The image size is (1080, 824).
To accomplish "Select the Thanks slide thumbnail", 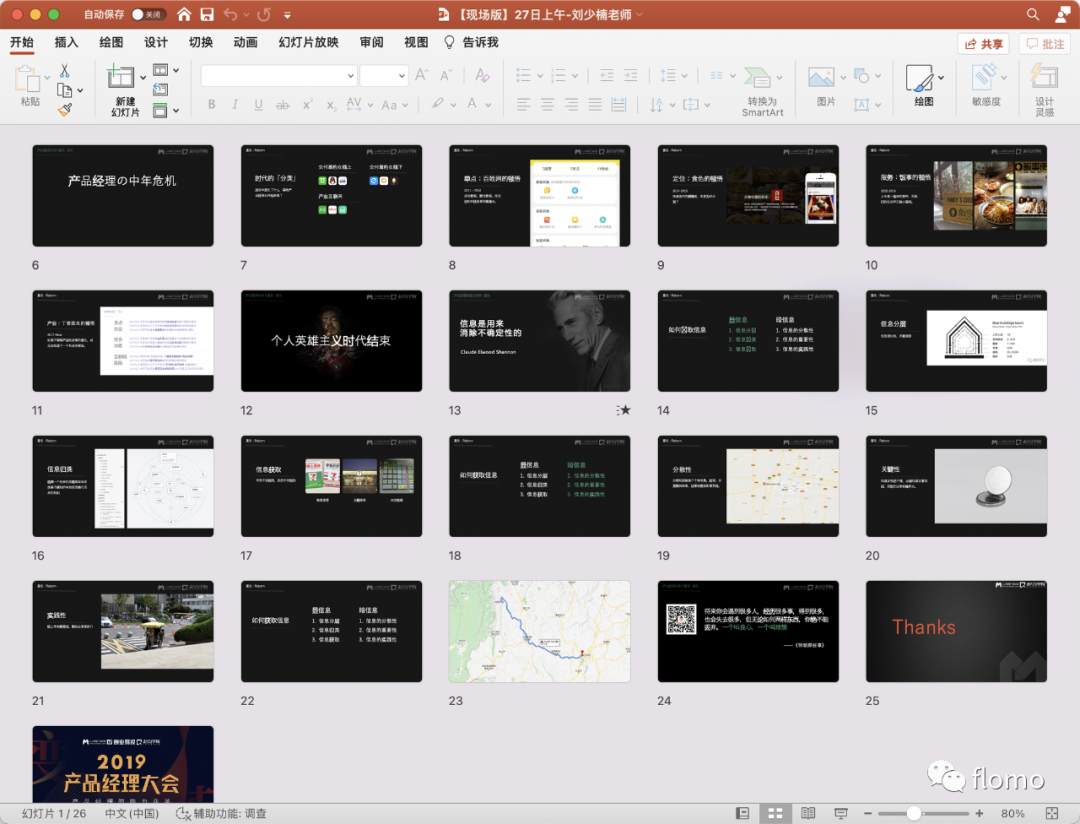I will coord(956,632).
